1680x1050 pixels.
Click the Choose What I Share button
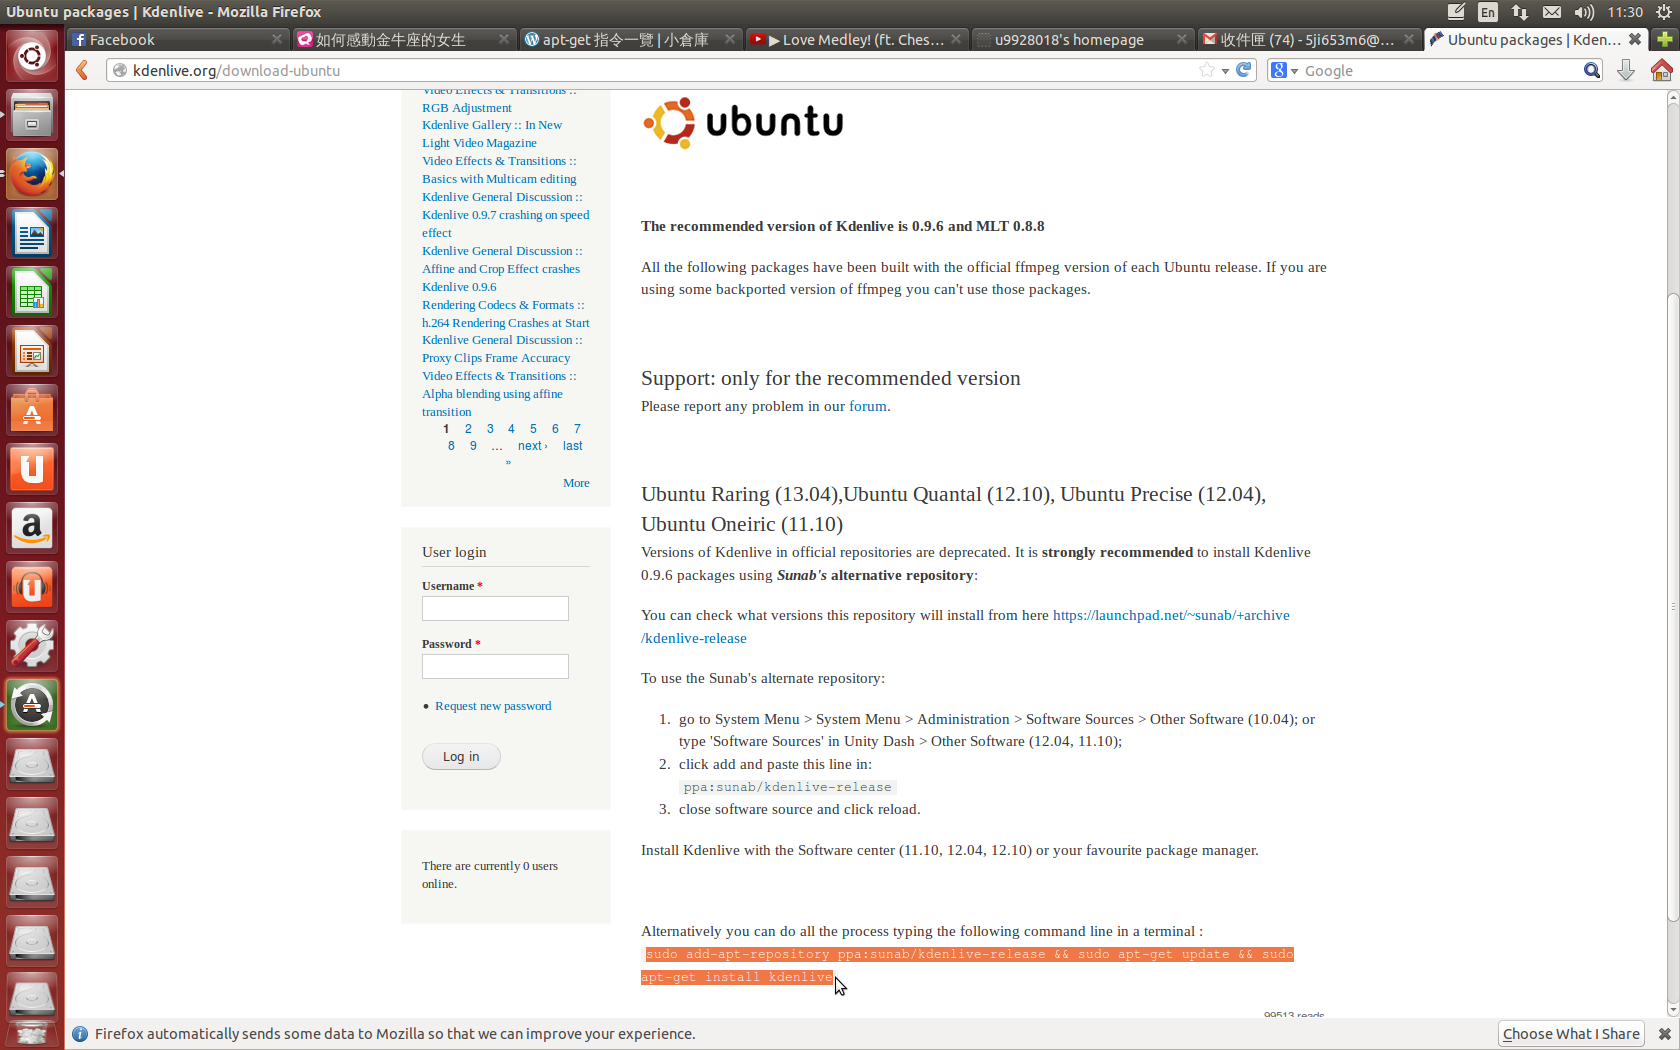point(1571,1034)
